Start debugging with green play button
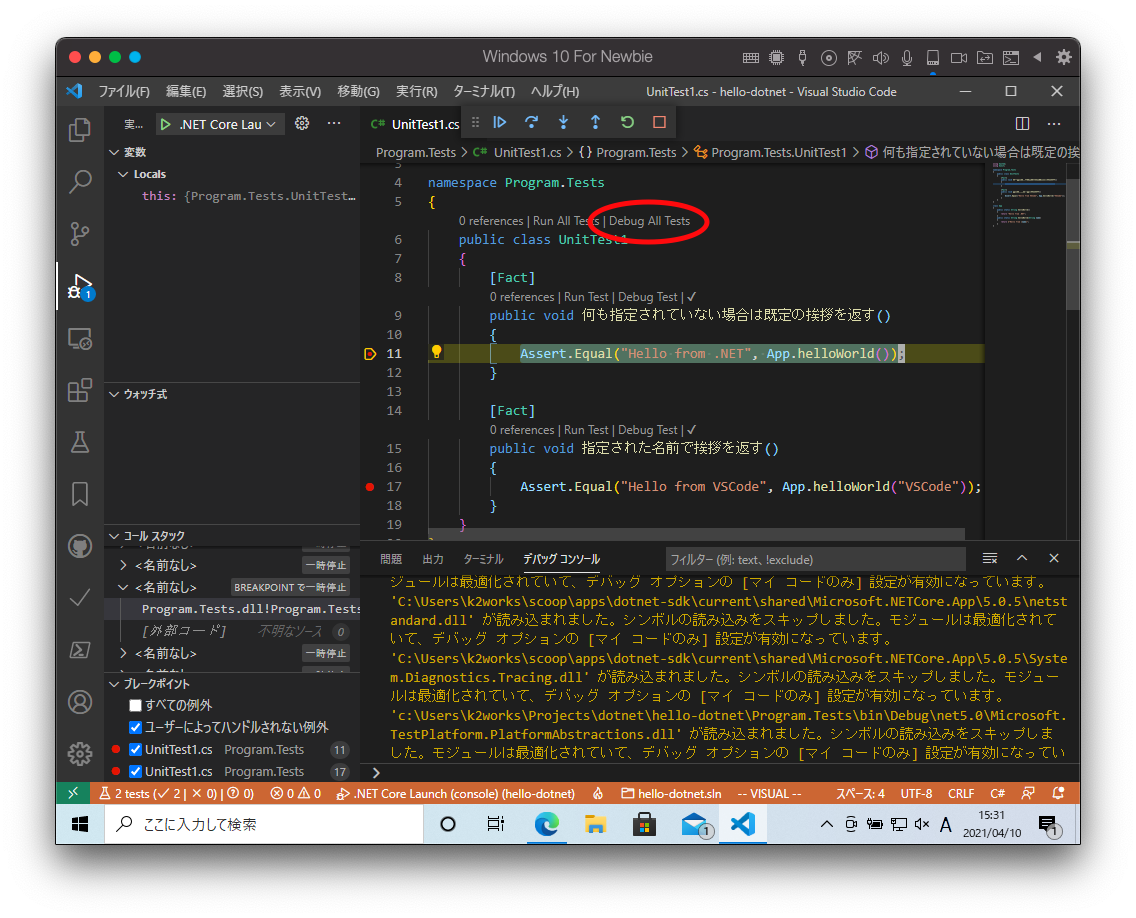This screenshot has width=1136, height=918. pos(165,124)
